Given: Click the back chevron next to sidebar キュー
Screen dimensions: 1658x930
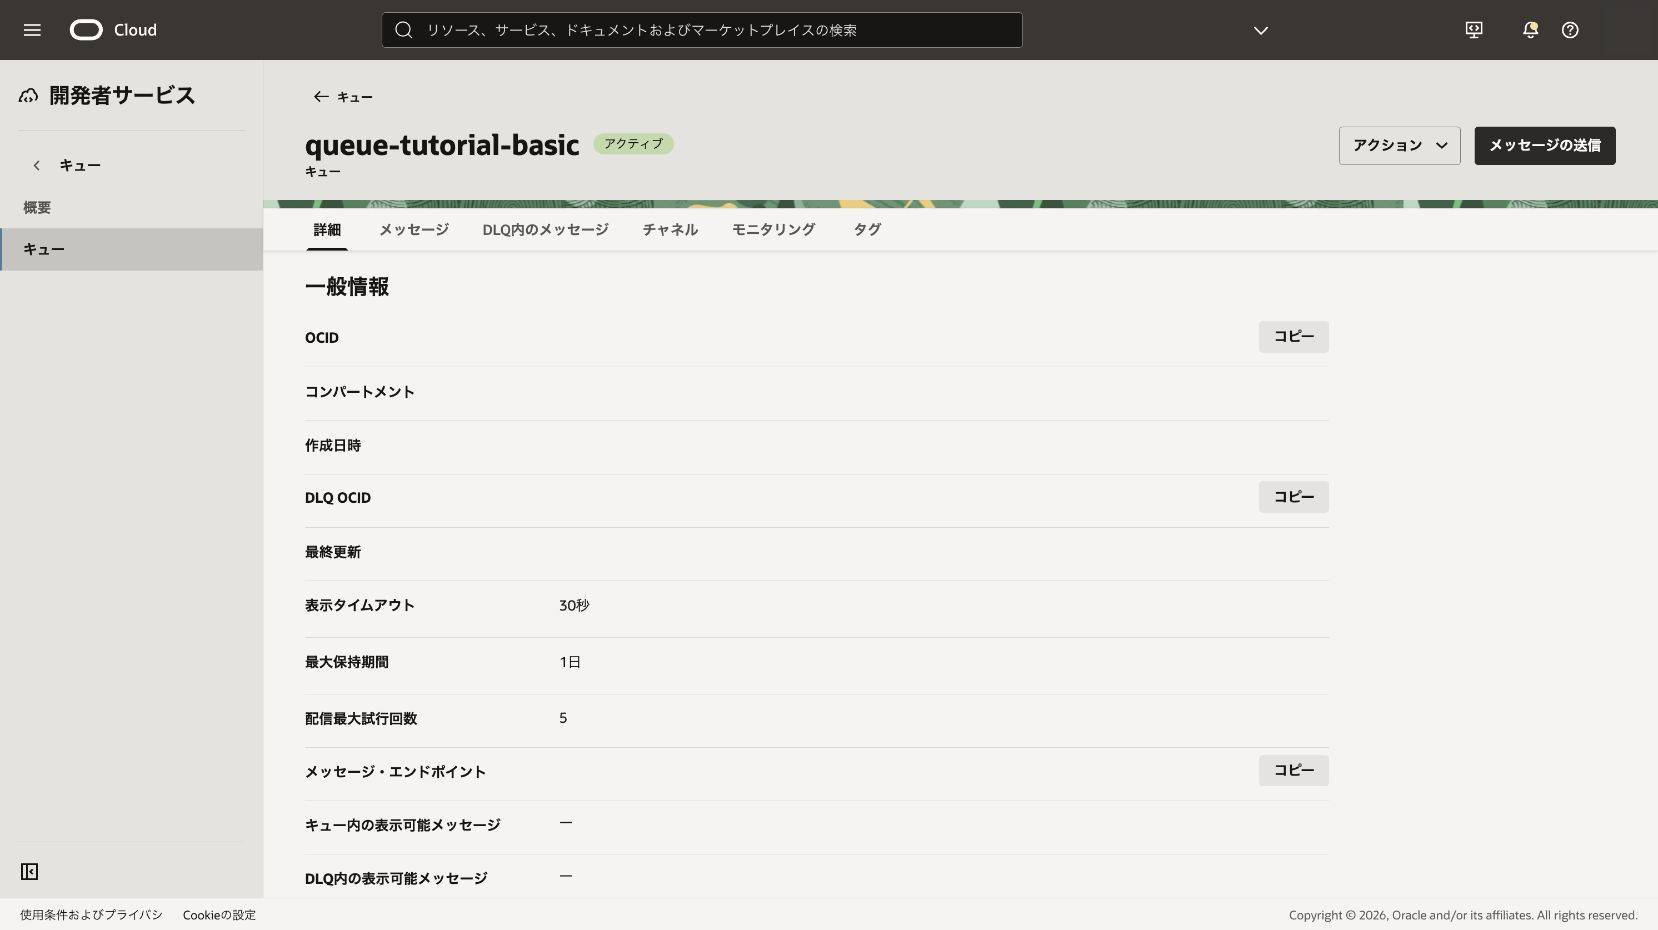Looking at the screenshot, I should pos(37,165).
